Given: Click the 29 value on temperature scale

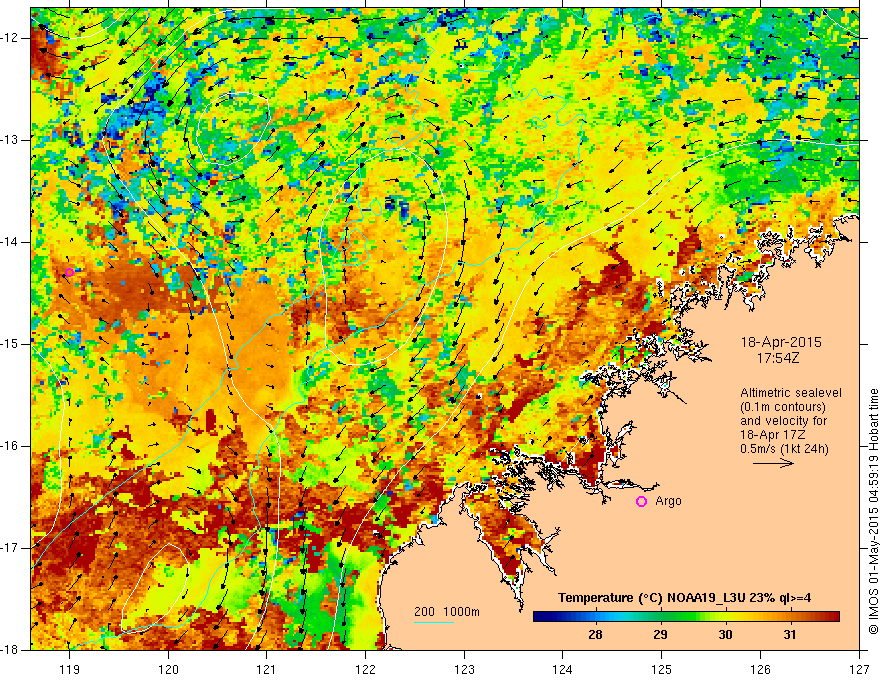Looking at the screenshot, I should (x=661, y=635).
